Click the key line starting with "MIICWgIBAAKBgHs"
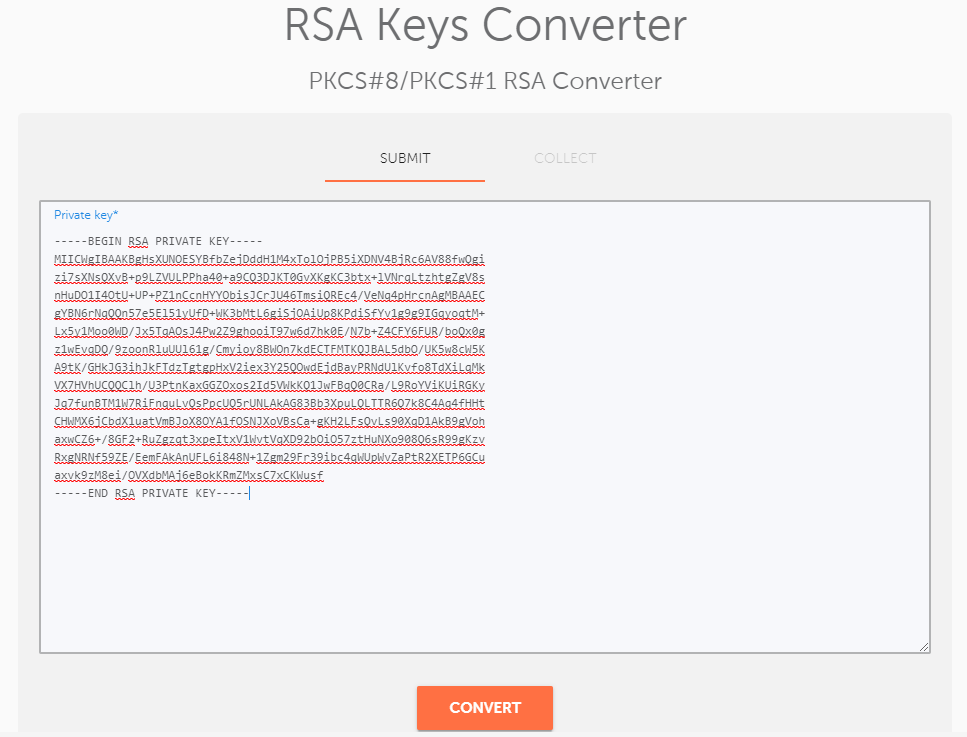 [270, 259]
